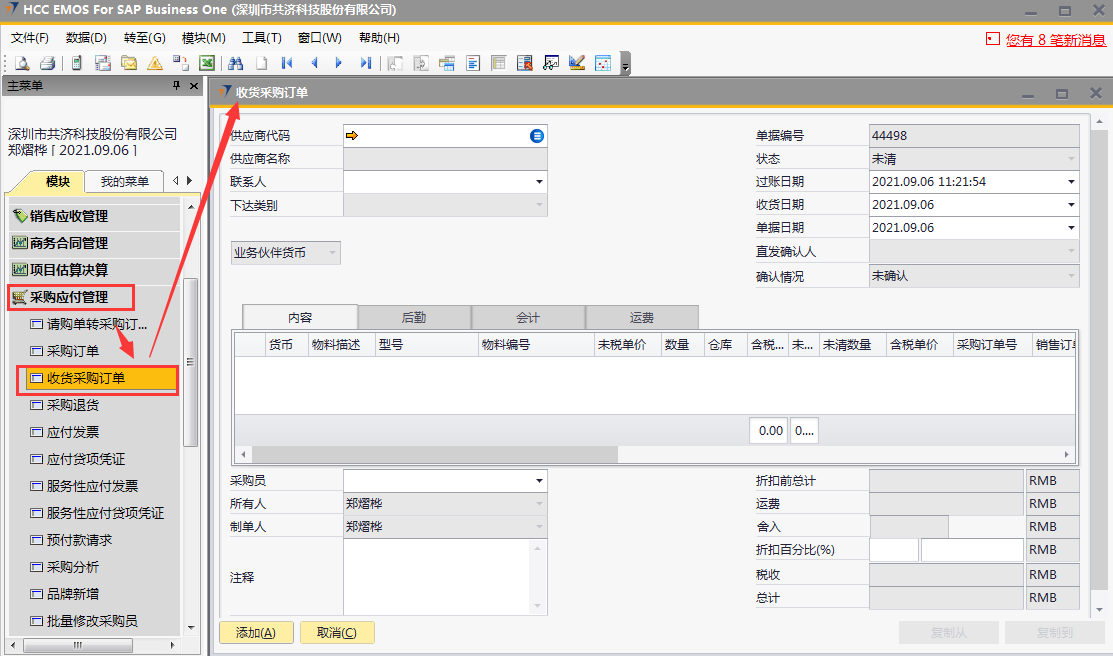Open the 业务伙伴货币 currency dropdown
This screenshot has width=1113, height=656.
(x=330, y=253)
